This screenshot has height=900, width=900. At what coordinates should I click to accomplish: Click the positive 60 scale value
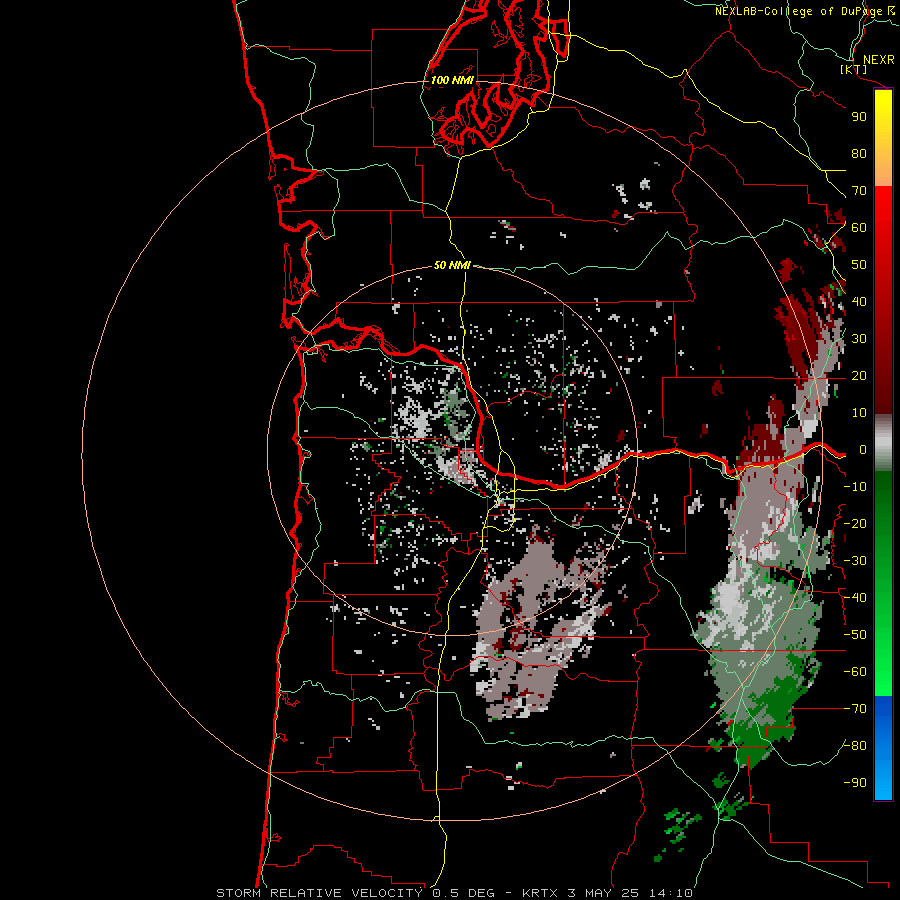coord(859,228)
